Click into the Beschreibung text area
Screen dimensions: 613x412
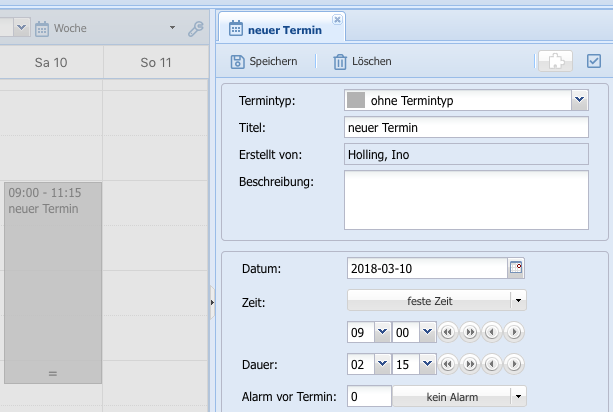click(x=465, y=200)
